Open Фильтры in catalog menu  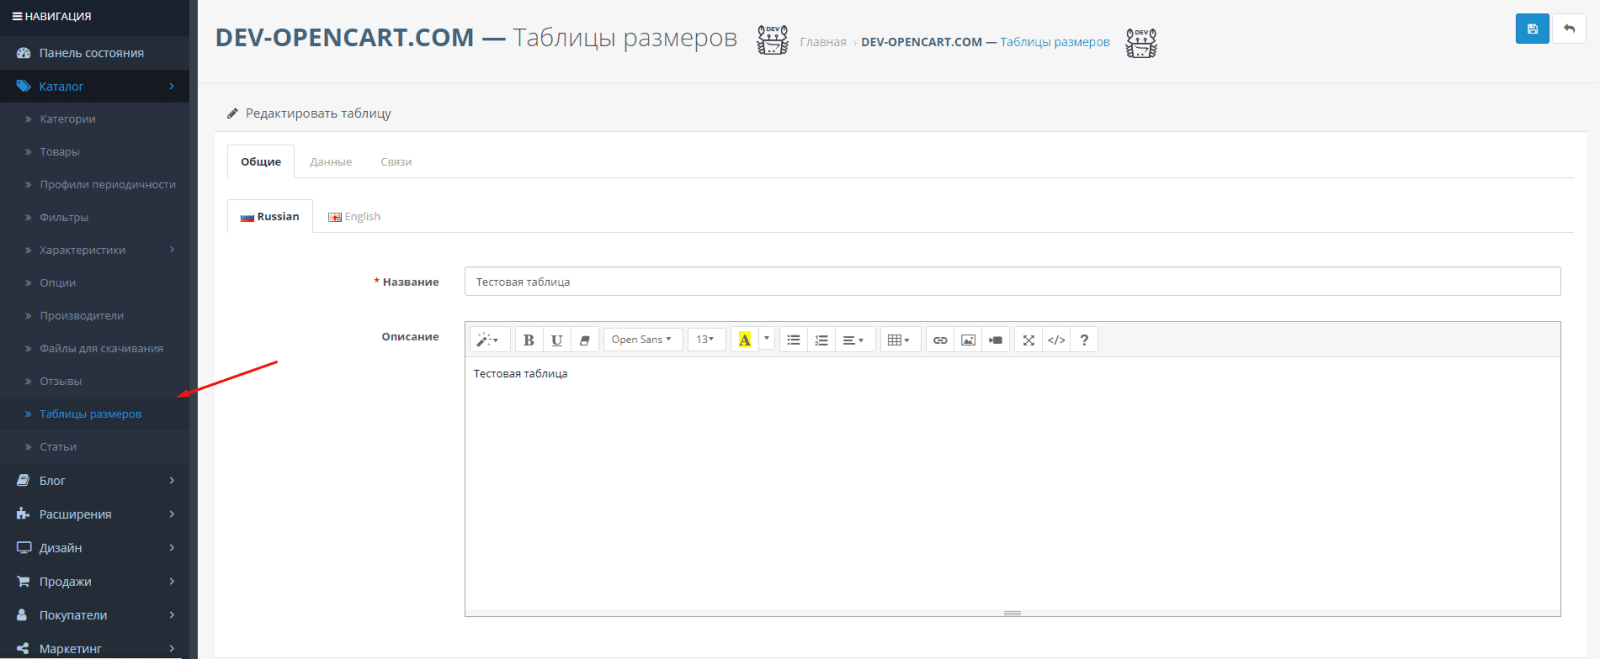tap(95, 217)
